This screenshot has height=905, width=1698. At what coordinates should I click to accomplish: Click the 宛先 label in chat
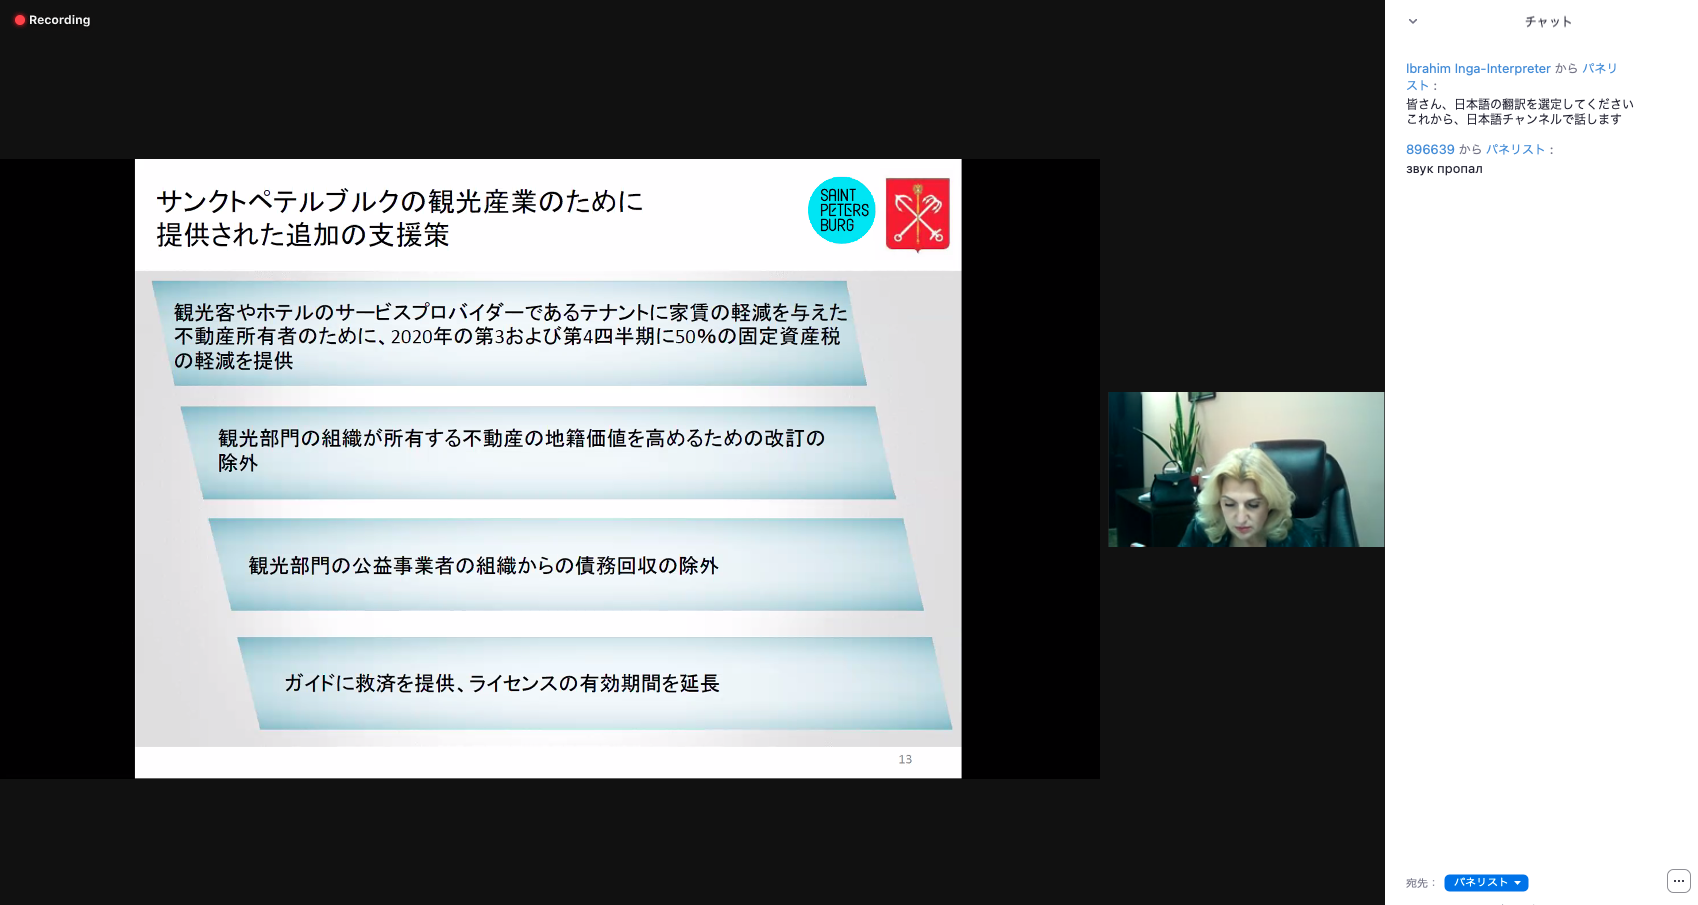(1419, 883)
